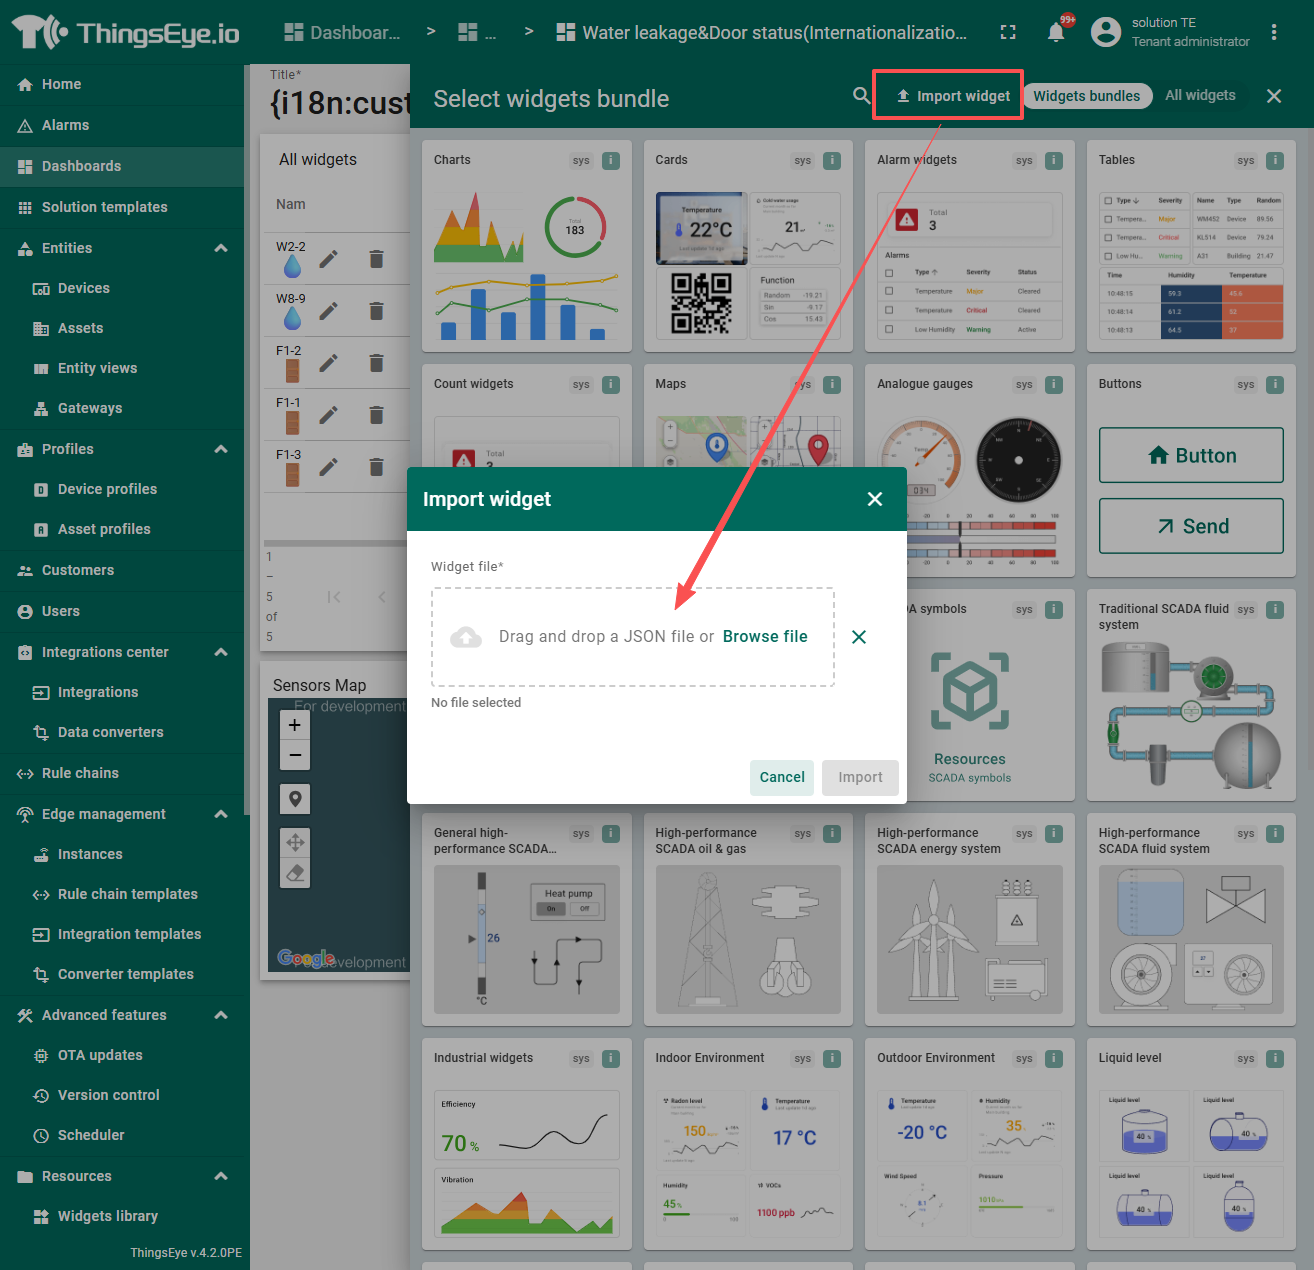Click the trash delete icon for F1-2
1314x1270 pixels.
[376, 363]
